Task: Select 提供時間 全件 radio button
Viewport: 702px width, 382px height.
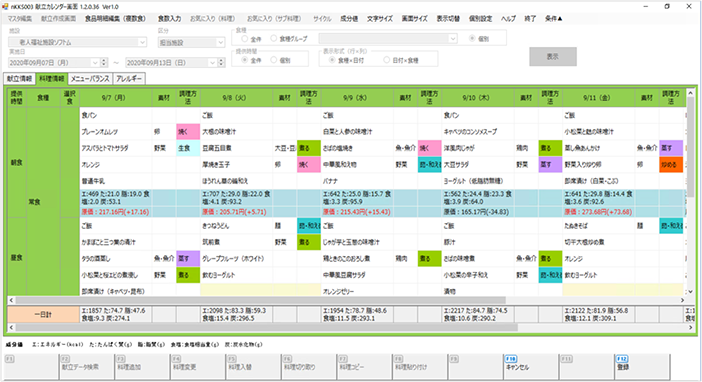Action: pyautogui.click(x=245, y=60)
